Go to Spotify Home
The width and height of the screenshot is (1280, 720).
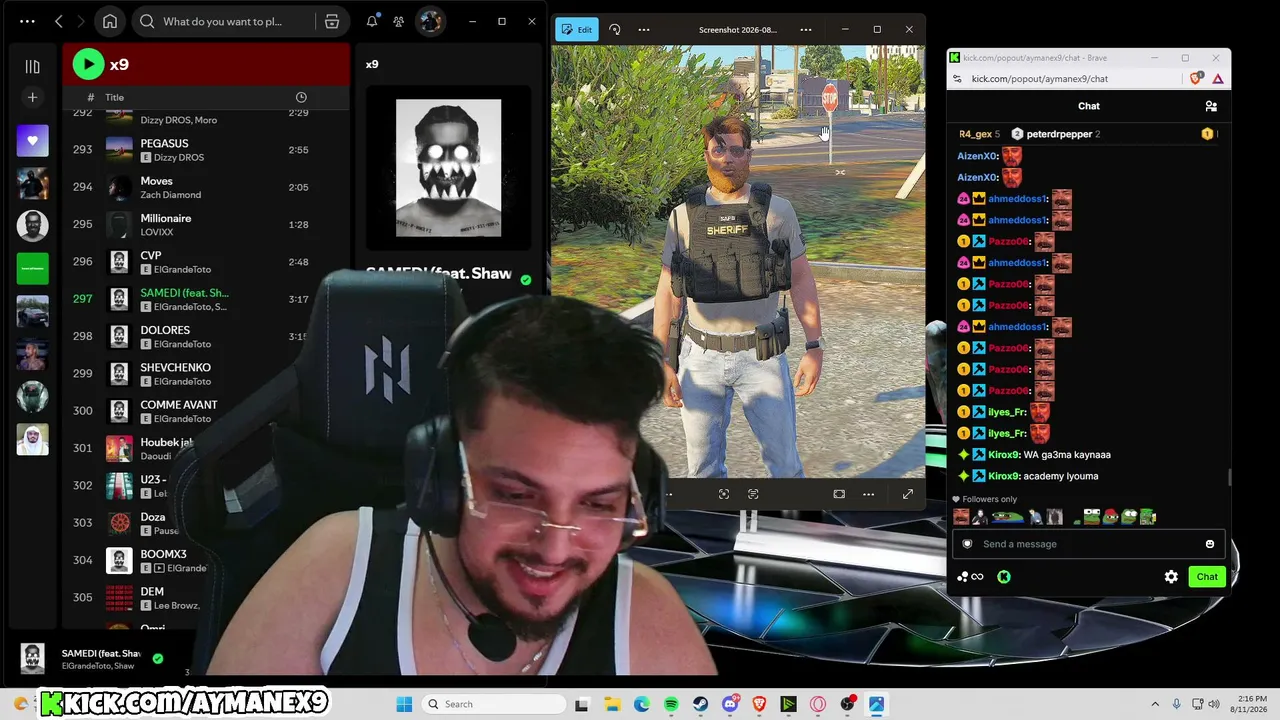coord(110,21)
